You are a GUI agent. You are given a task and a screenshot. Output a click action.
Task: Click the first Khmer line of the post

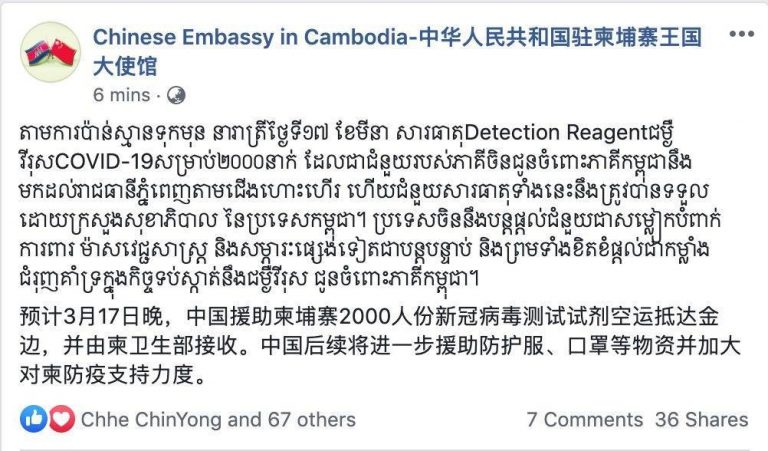[x=347, y=133]
